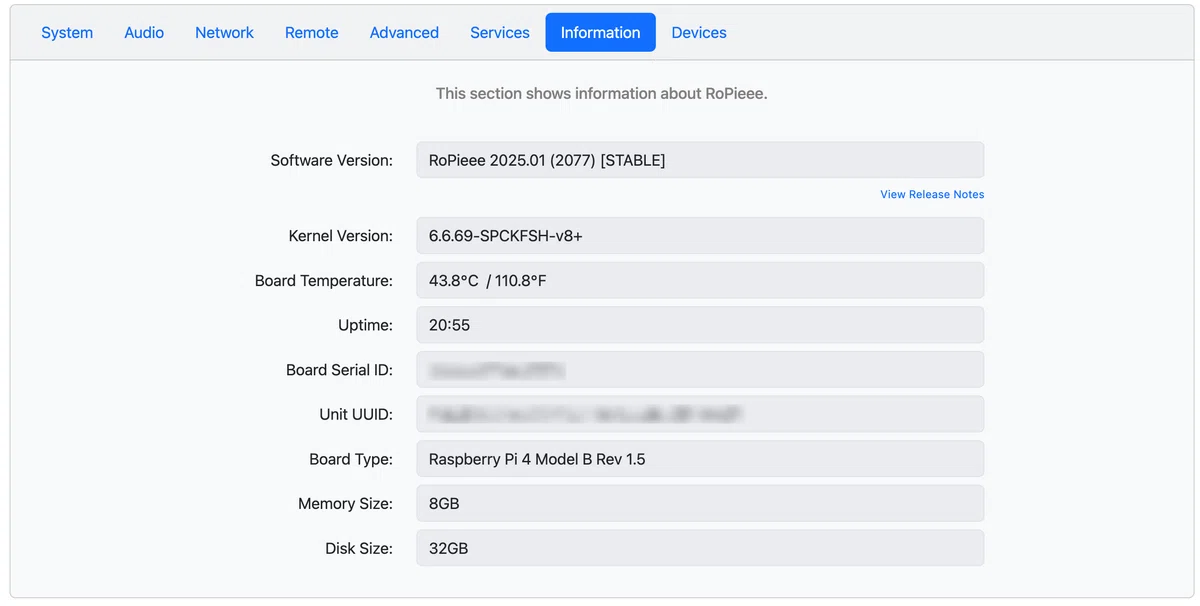
Task: Switch to the Services tab
Action: click(500, 33)
